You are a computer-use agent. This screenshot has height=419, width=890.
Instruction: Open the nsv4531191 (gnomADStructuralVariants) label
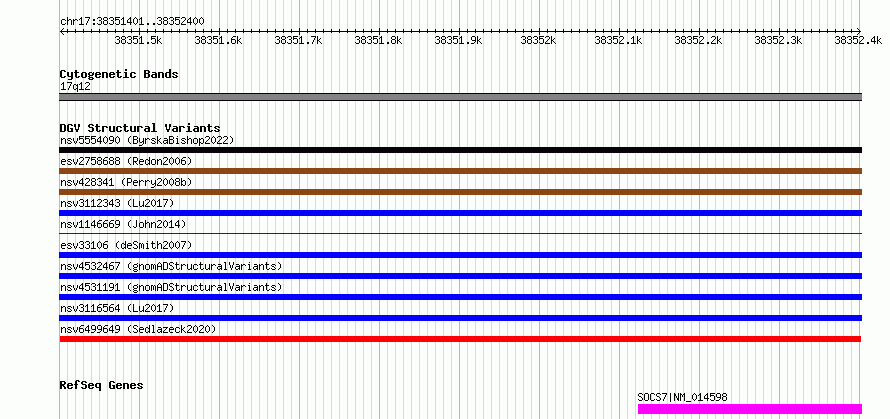(171, 287)
